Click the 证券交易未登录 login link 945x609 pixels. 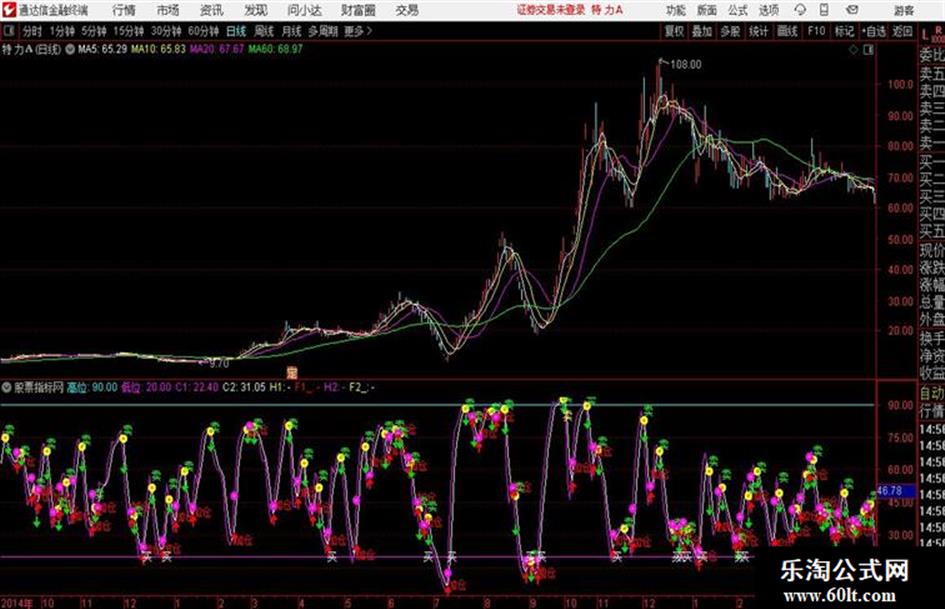point(551,10)
